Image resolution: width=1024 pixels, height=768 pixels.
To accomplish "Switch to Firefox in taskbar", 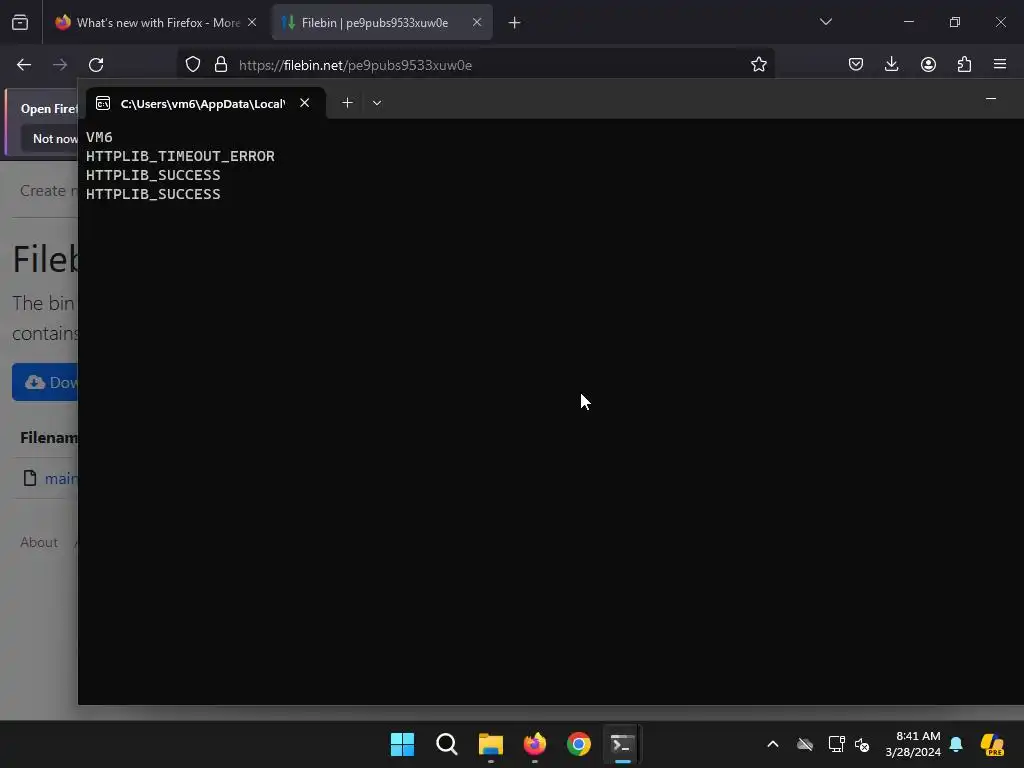I will (x=535, y=744).
